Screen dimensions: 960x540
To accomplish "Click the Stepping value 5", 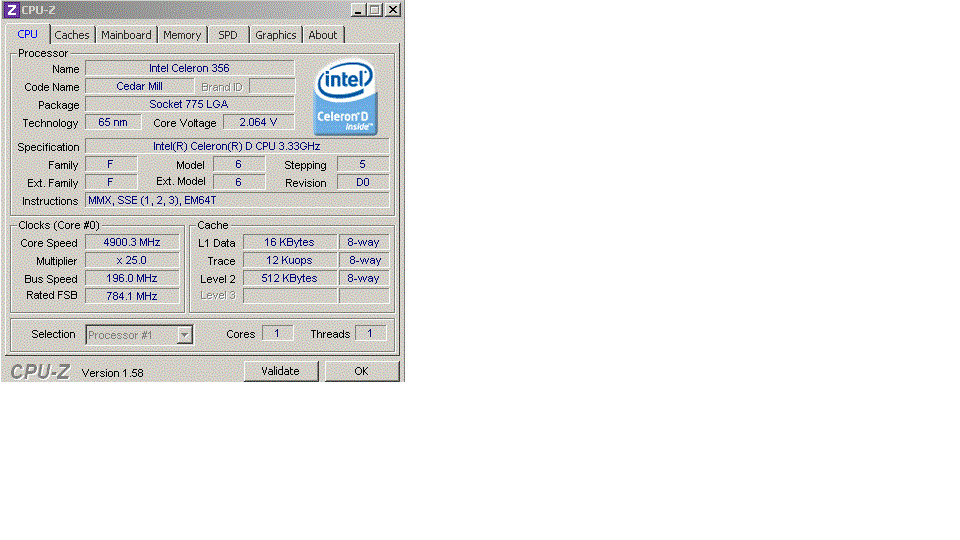I will (x=362, y=164).
